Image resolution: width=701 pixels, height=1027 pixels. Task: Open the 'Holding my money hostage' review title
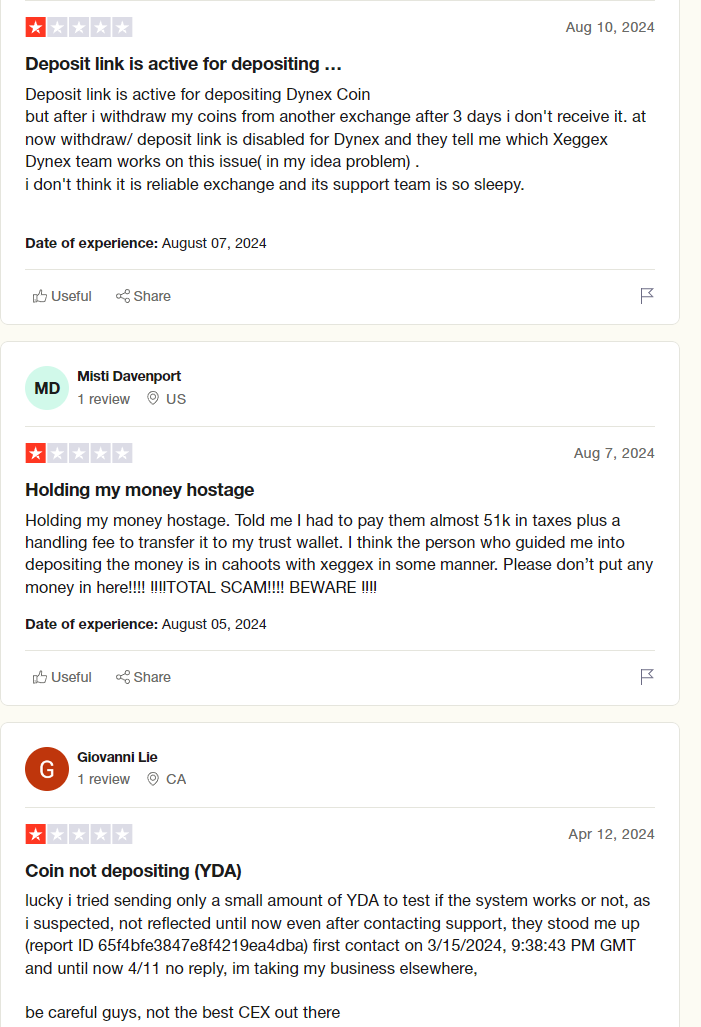[140, 490]
